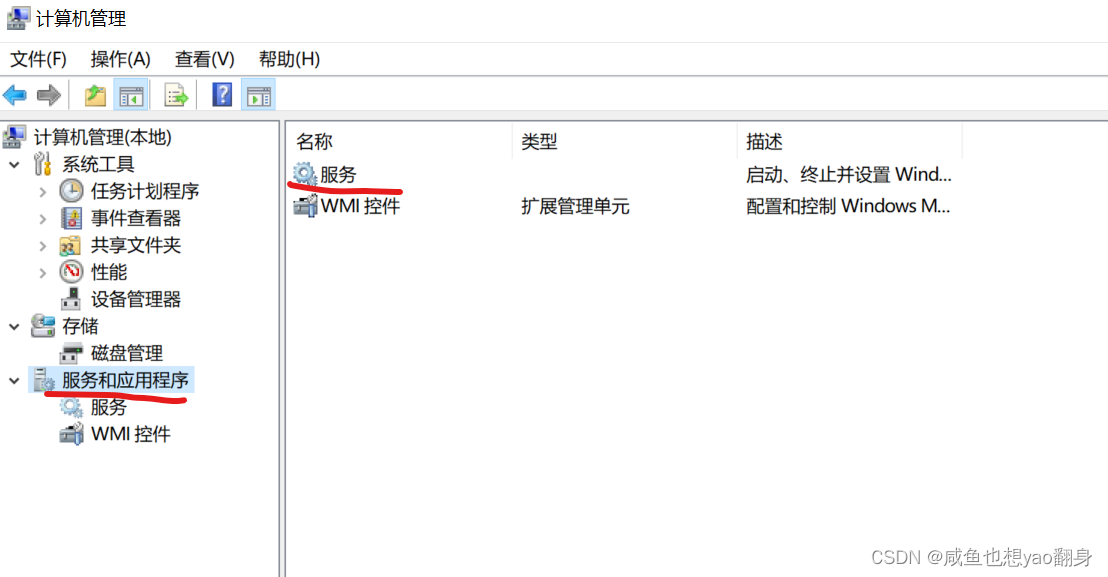Select 磁盘管理 in the tree

pos(126,352)
